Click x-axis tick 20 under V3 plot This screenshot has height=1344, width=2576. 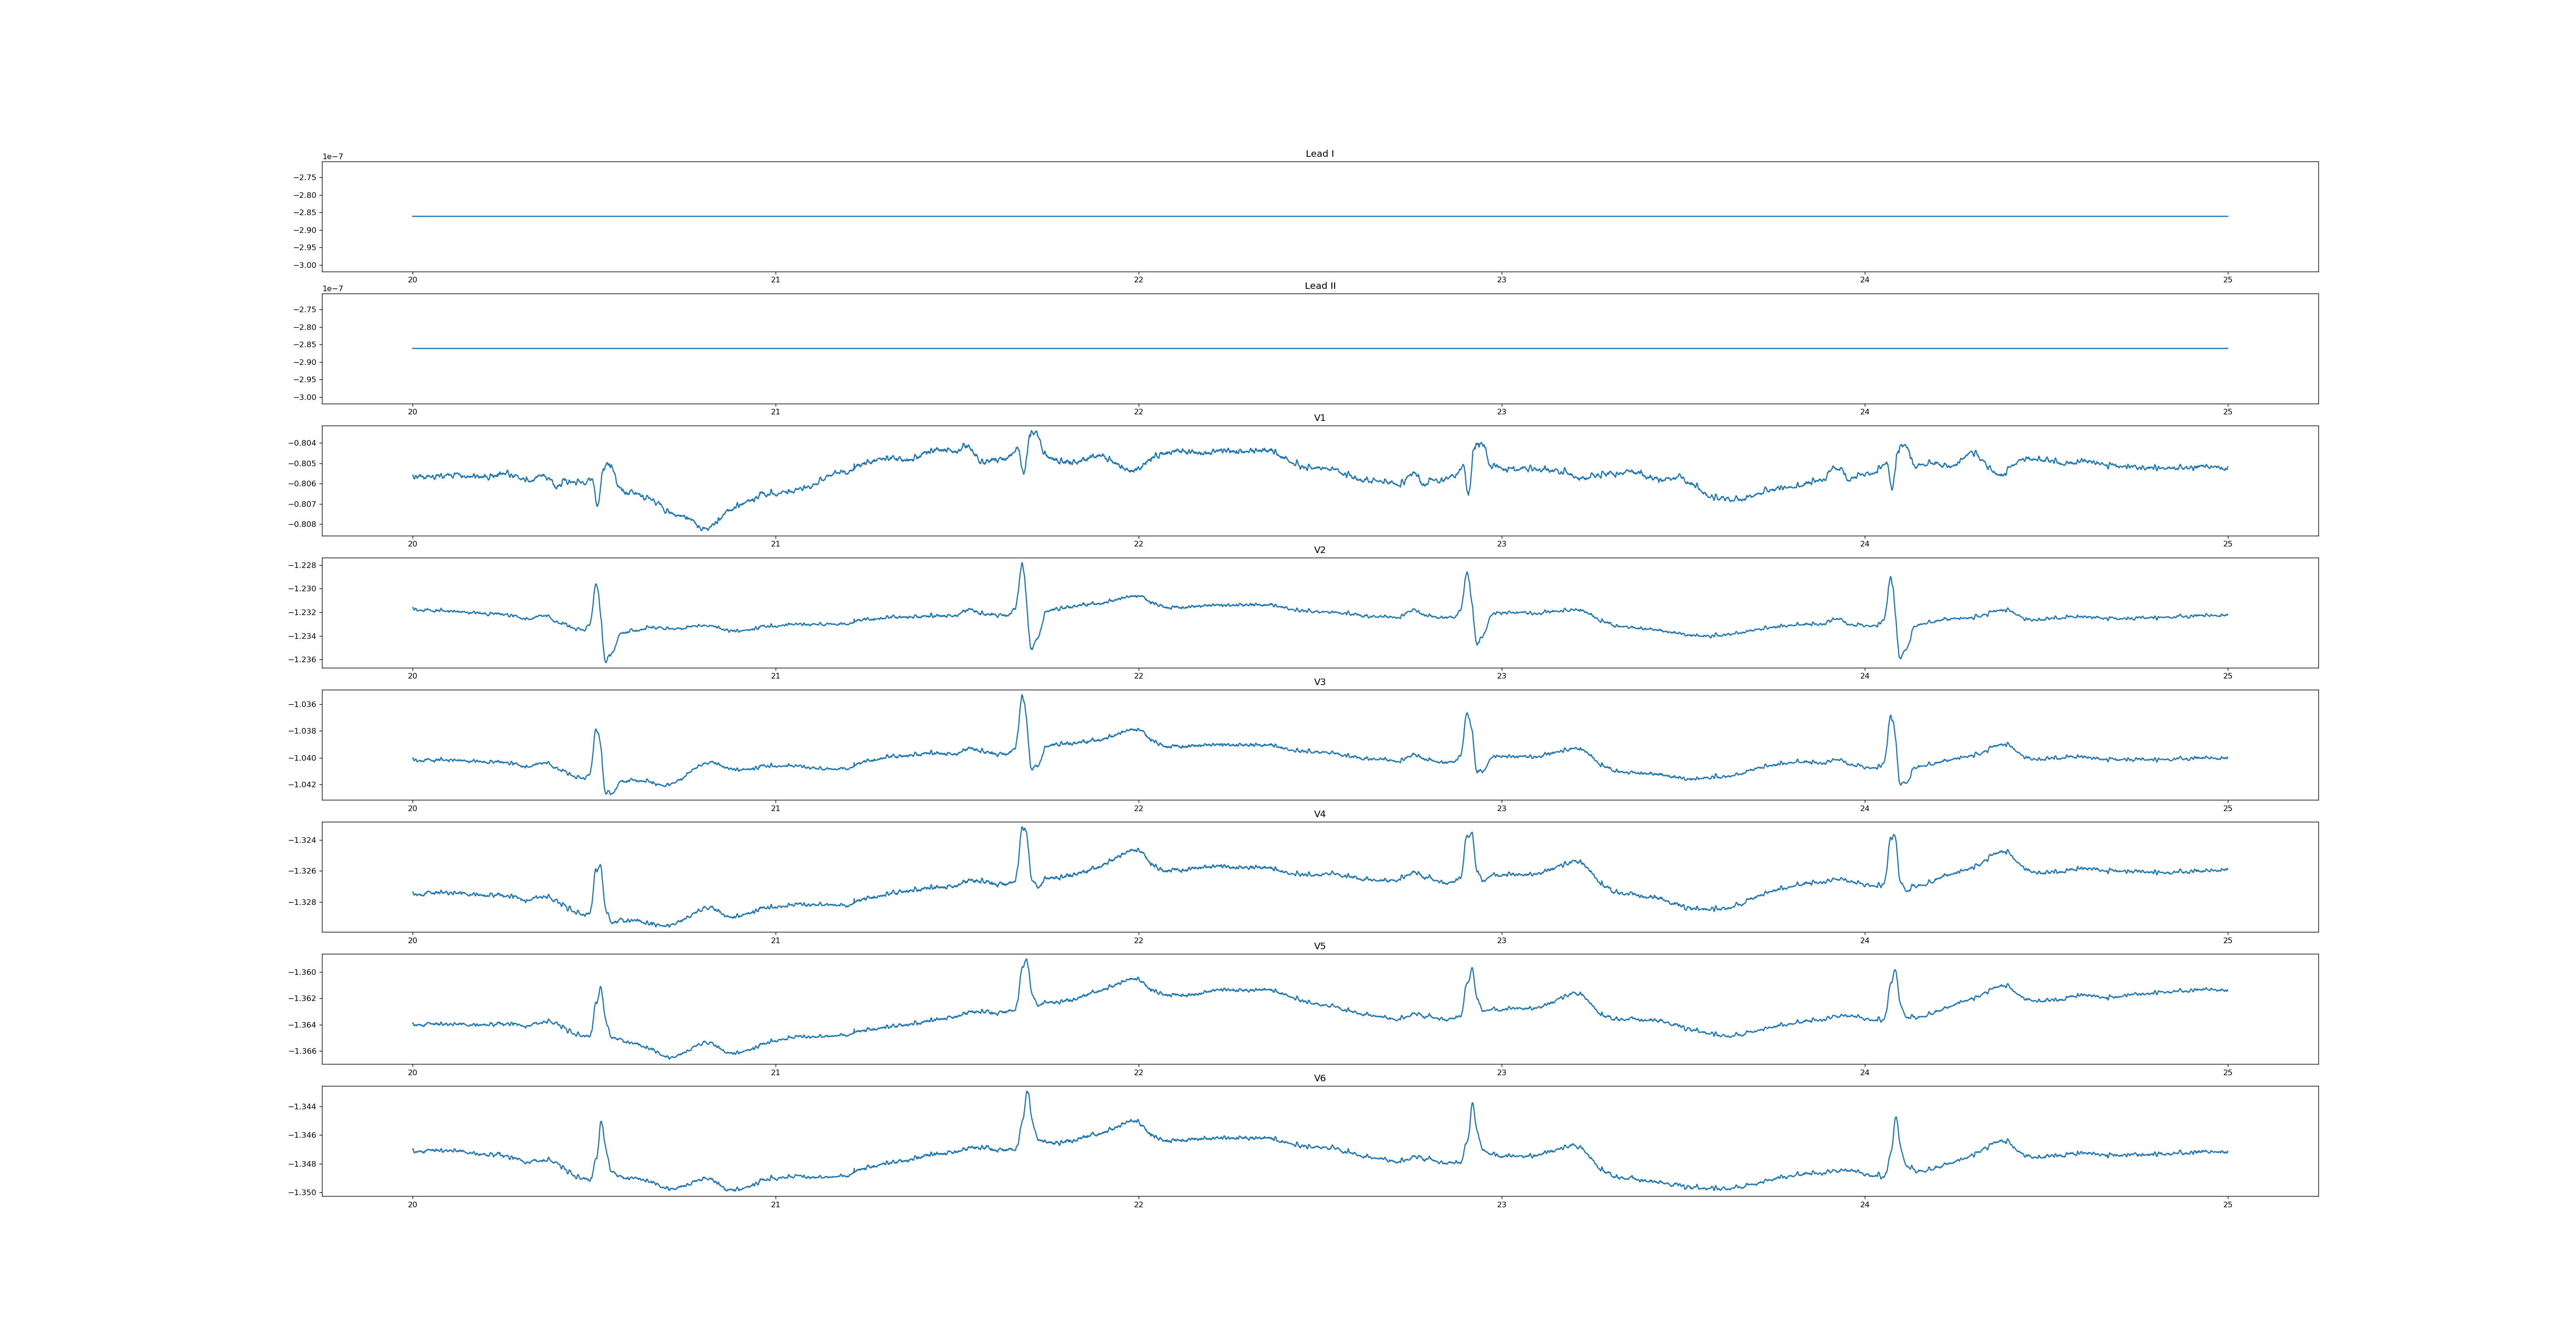(412, 808)
